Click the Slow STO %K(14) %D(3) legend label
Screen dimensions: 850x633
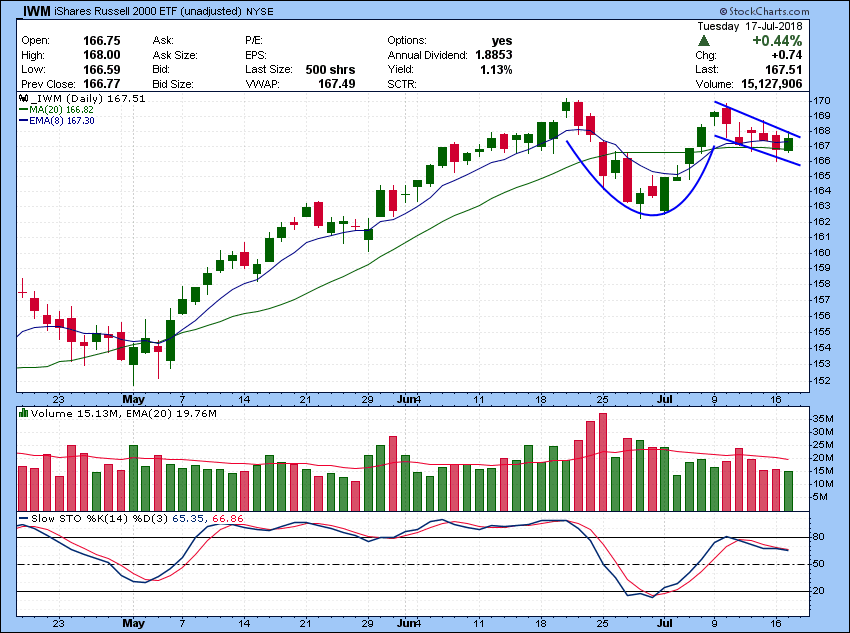99,519
